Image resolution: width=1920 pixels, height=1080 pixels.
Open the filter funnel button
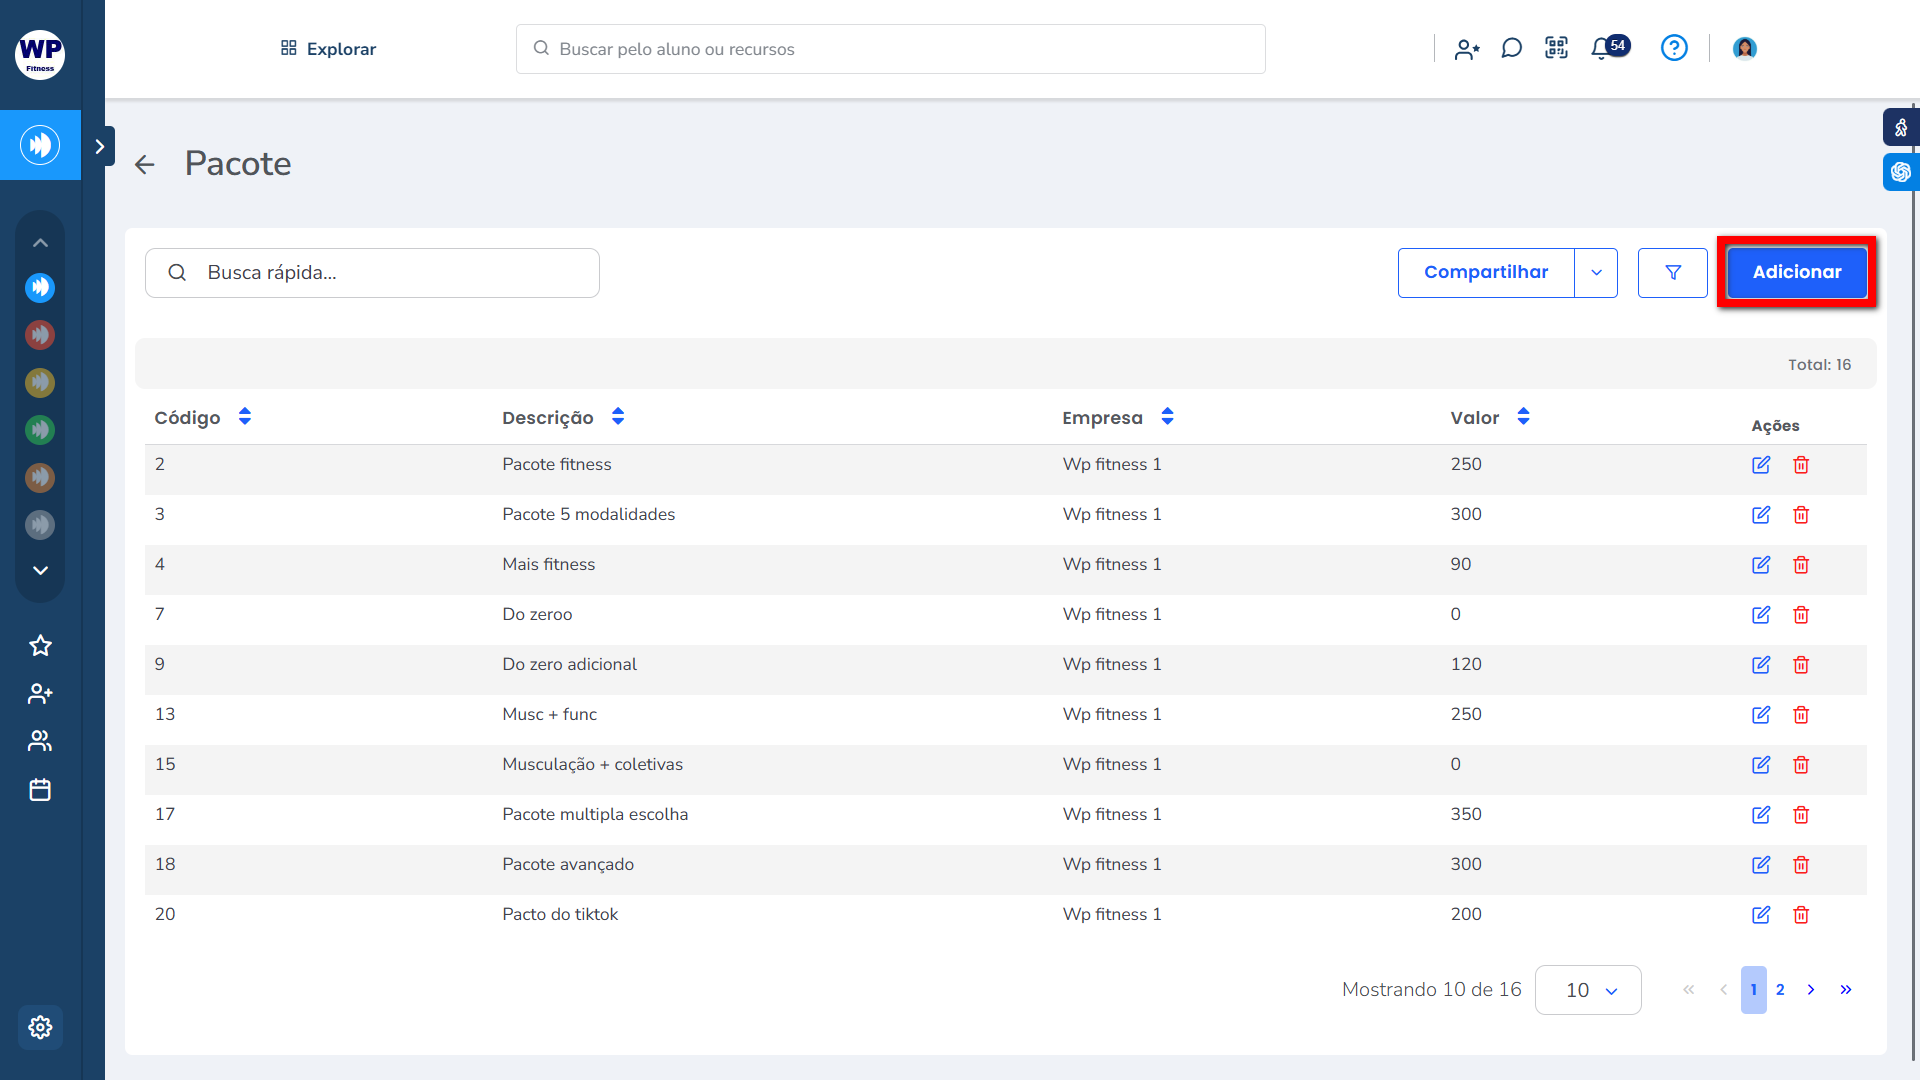pos(1672,273)
